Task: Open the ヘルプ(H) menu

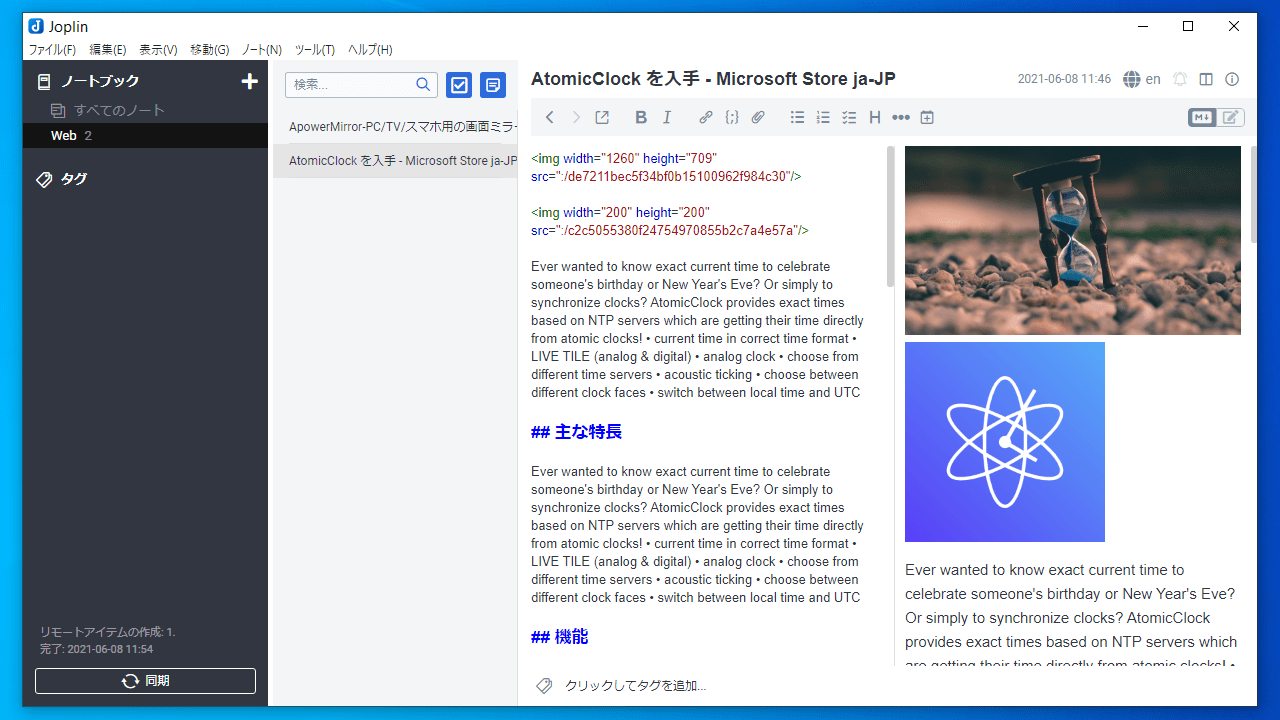Action: (370, 50)
